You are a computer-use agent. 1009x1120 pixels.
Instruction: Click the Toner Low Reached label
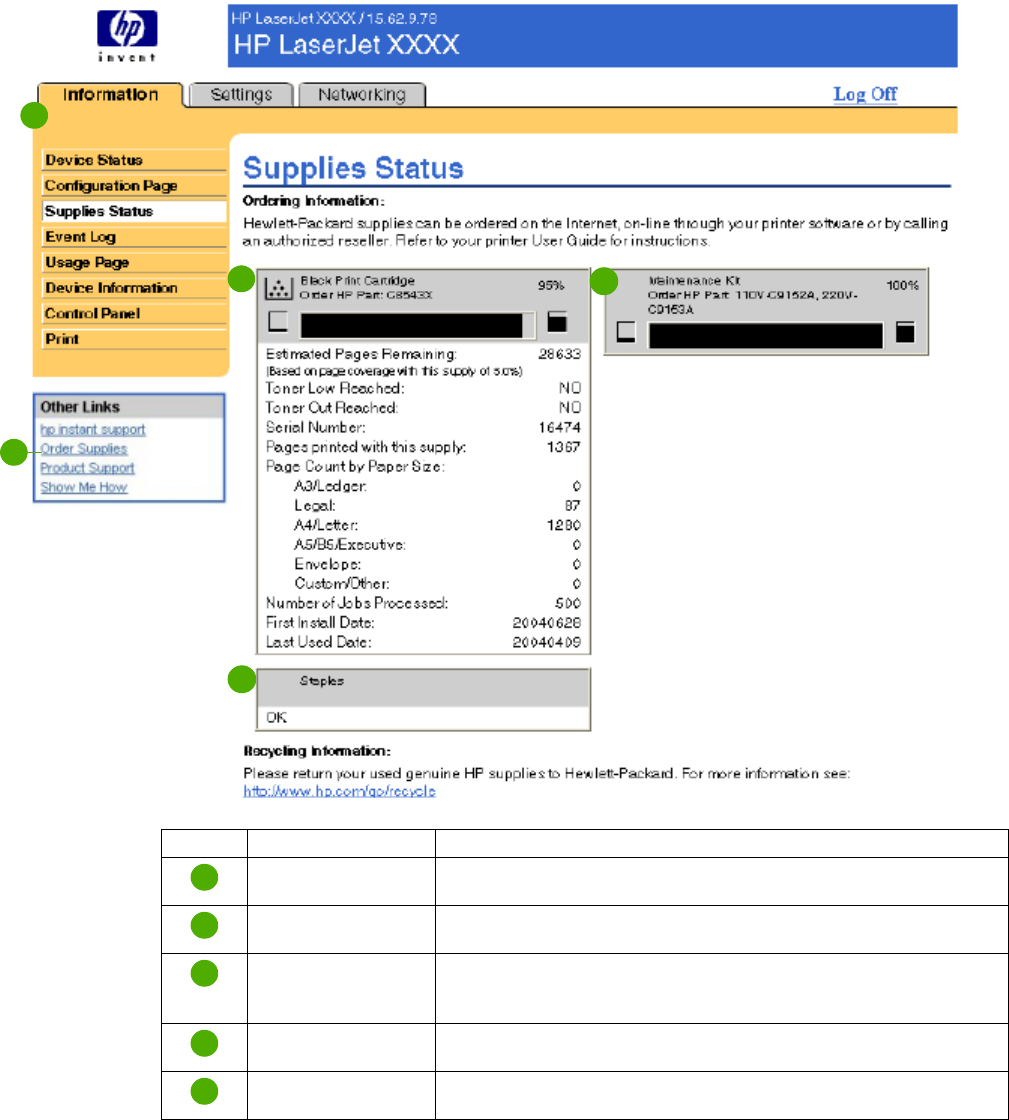point(335,389)
